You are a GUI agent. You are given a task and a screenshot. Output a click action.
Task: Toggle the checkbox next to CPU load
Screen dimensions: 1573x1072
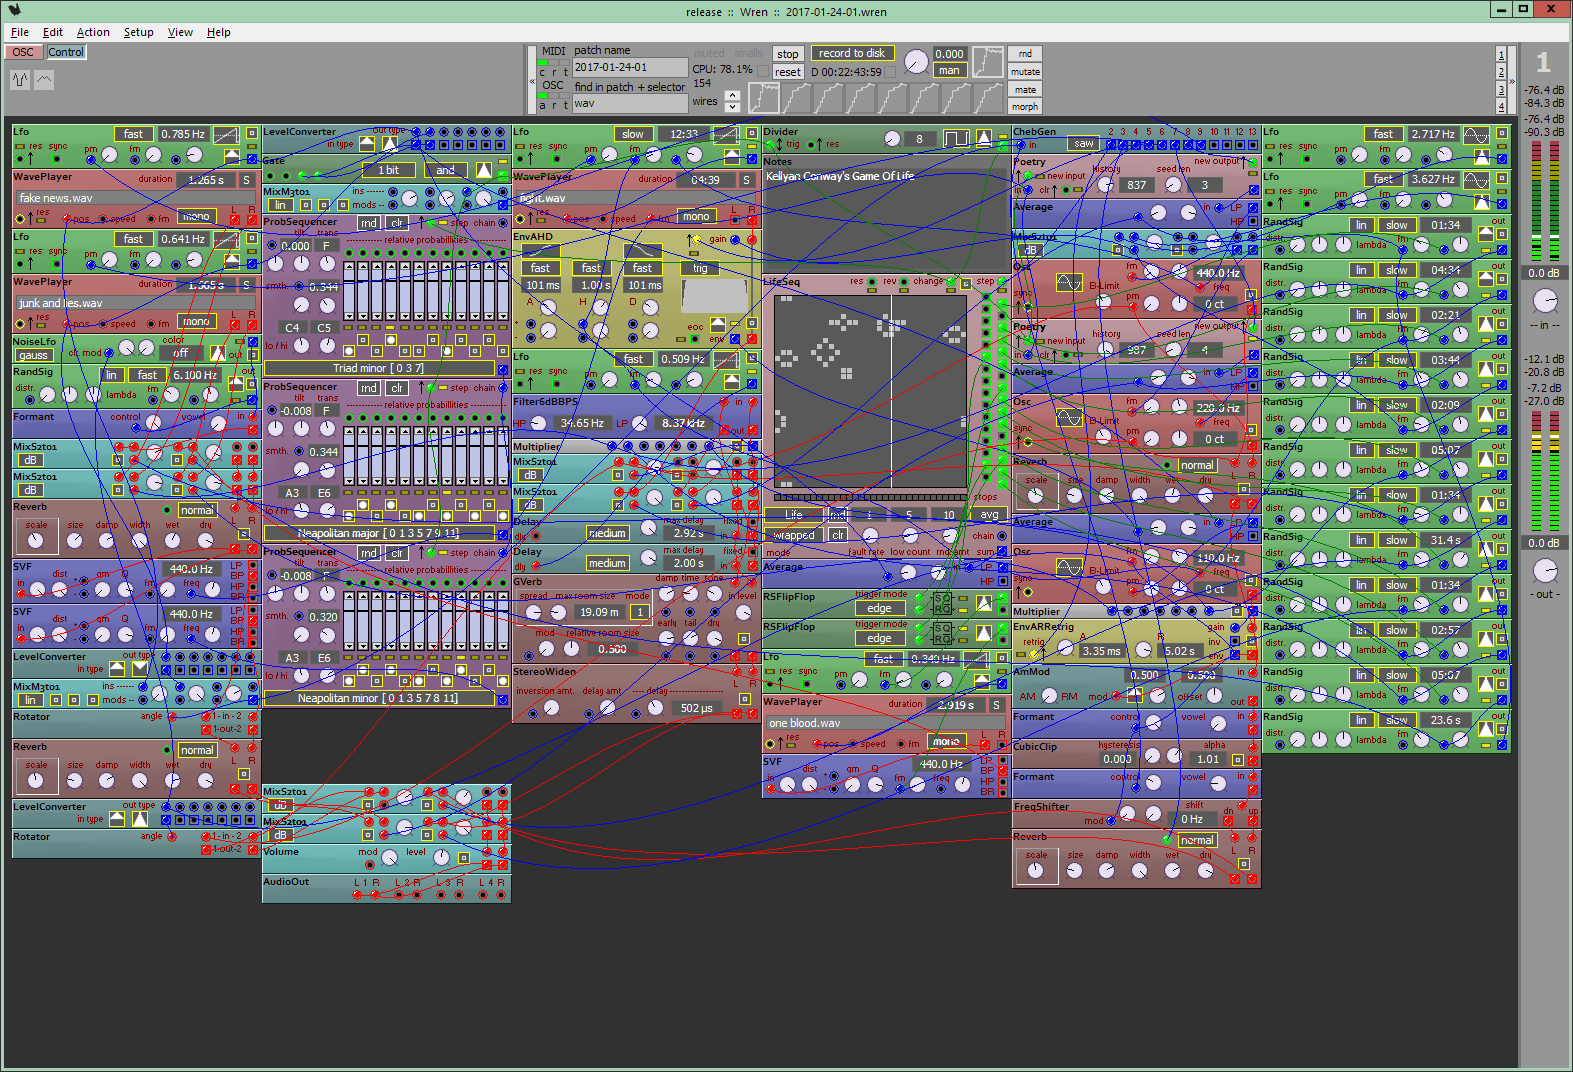[x=763, y=71]
